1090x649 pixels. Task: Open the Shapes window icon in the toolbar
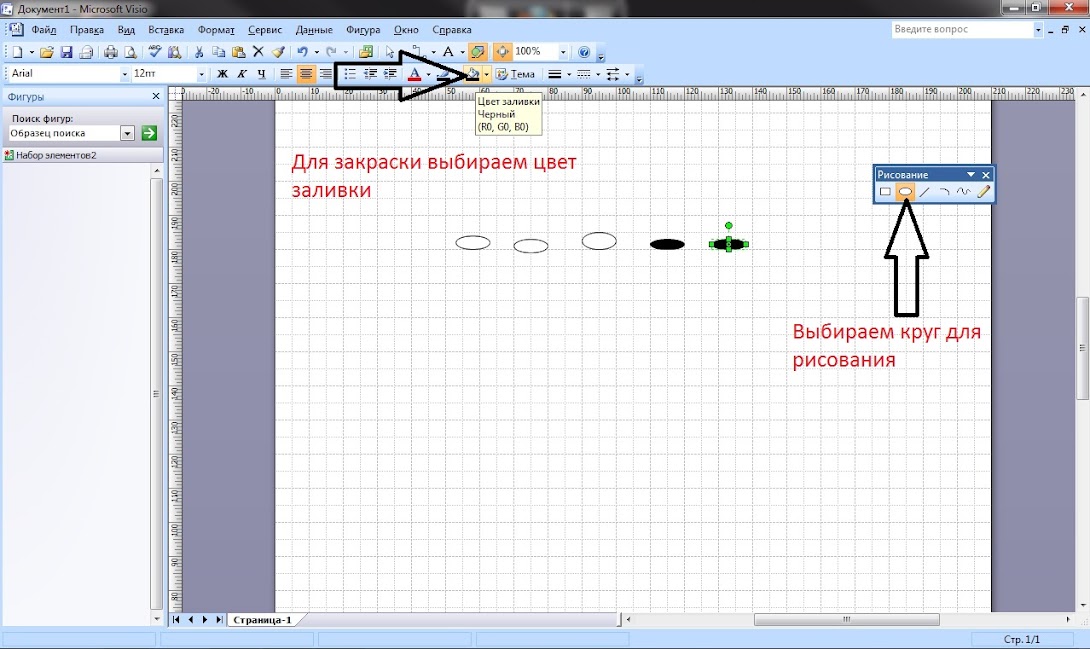tap(366, 52)
